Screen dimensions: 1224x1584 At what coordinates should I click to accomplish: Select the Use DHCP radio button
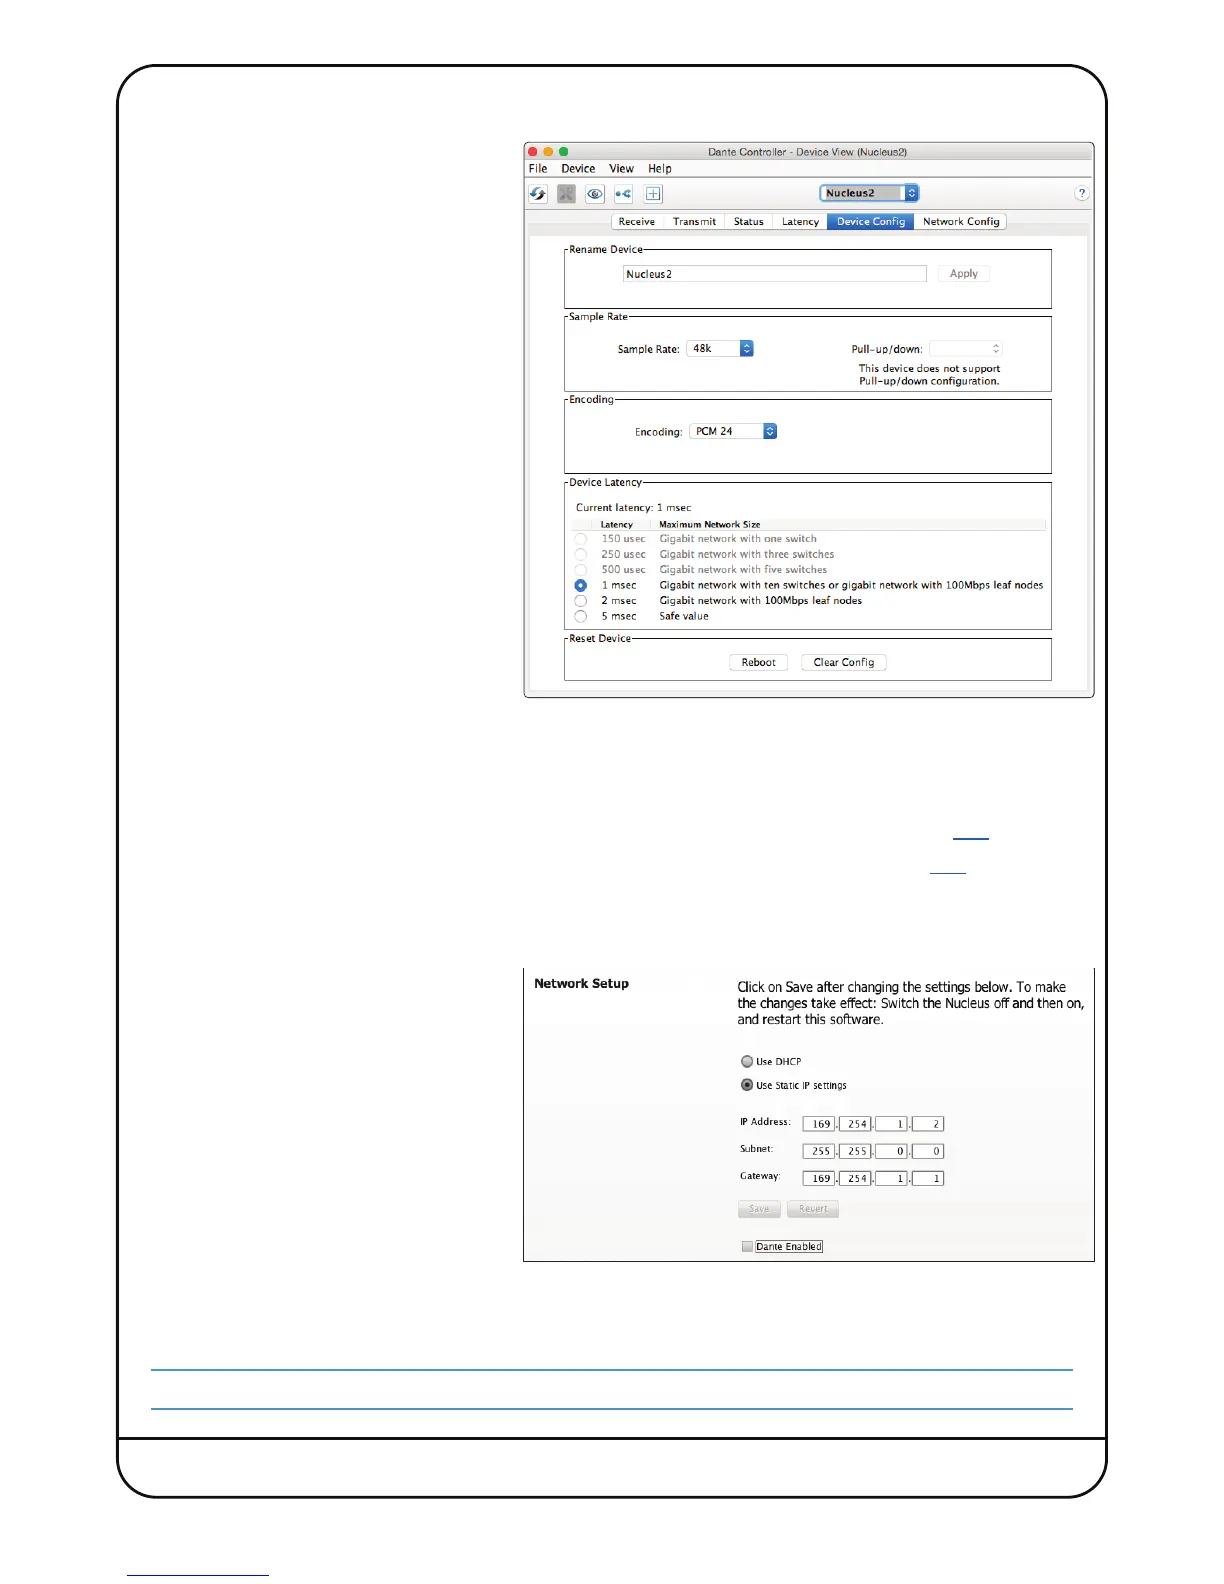click(x=747, y=1061)
